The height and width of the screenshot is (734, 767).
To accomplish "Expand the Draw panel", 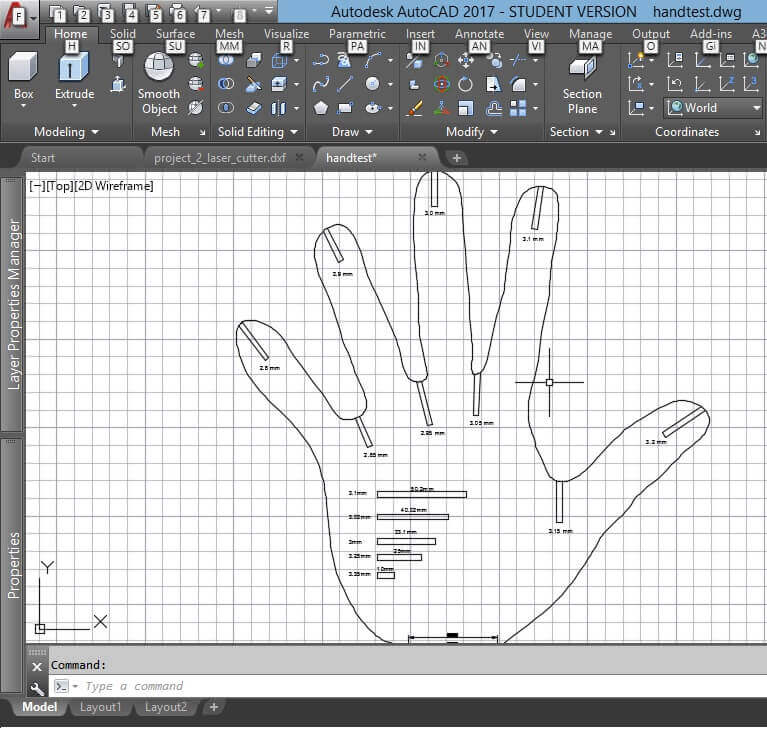I will [x=352, y=132].
